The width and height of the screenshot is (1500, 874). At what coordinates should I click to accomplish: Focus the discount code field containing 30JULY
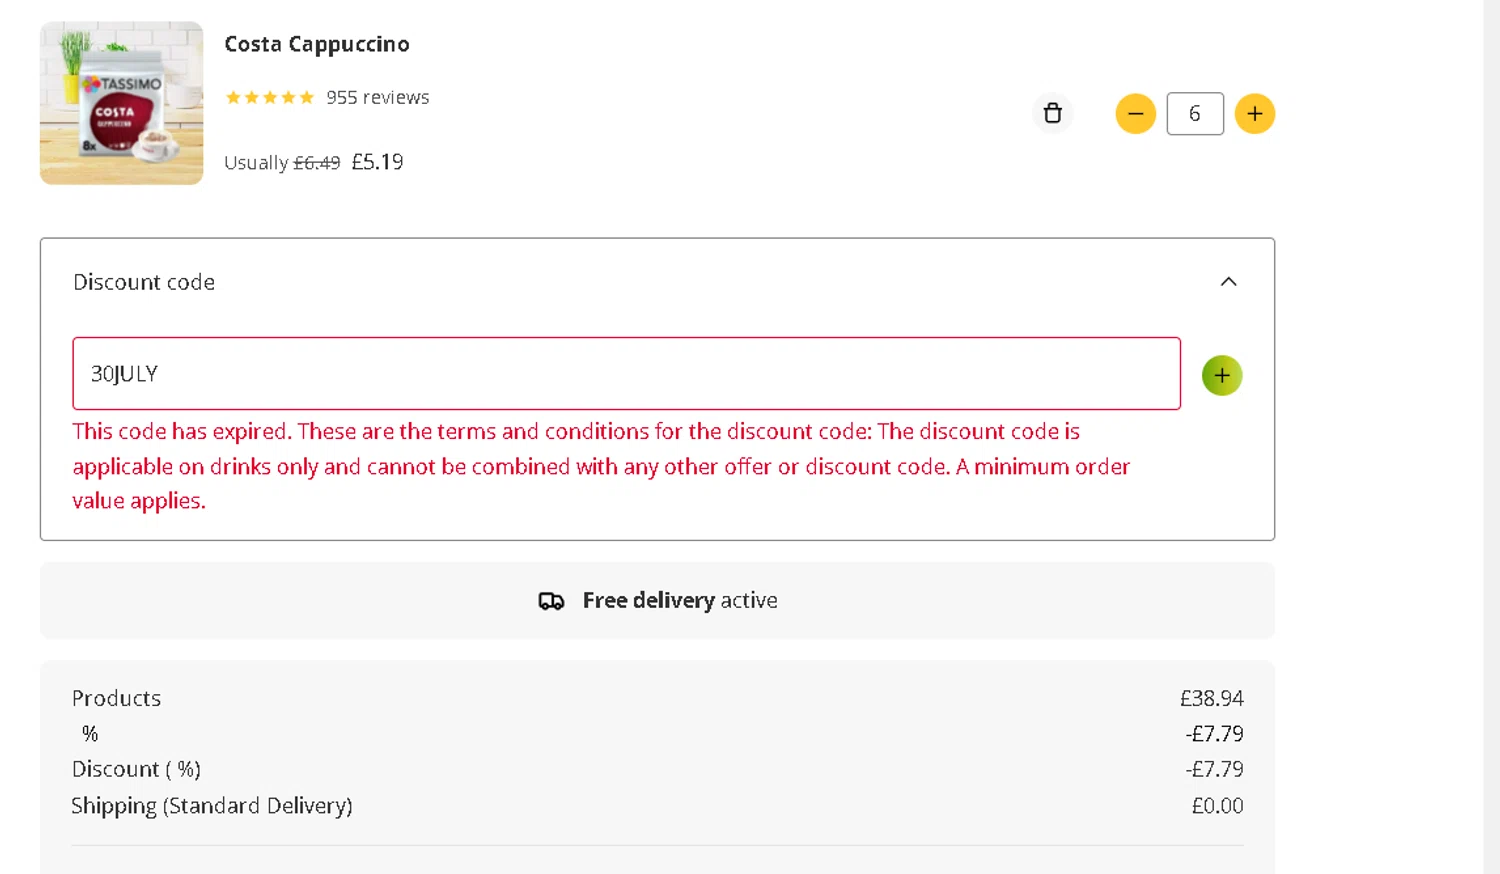tap(626, 374)
